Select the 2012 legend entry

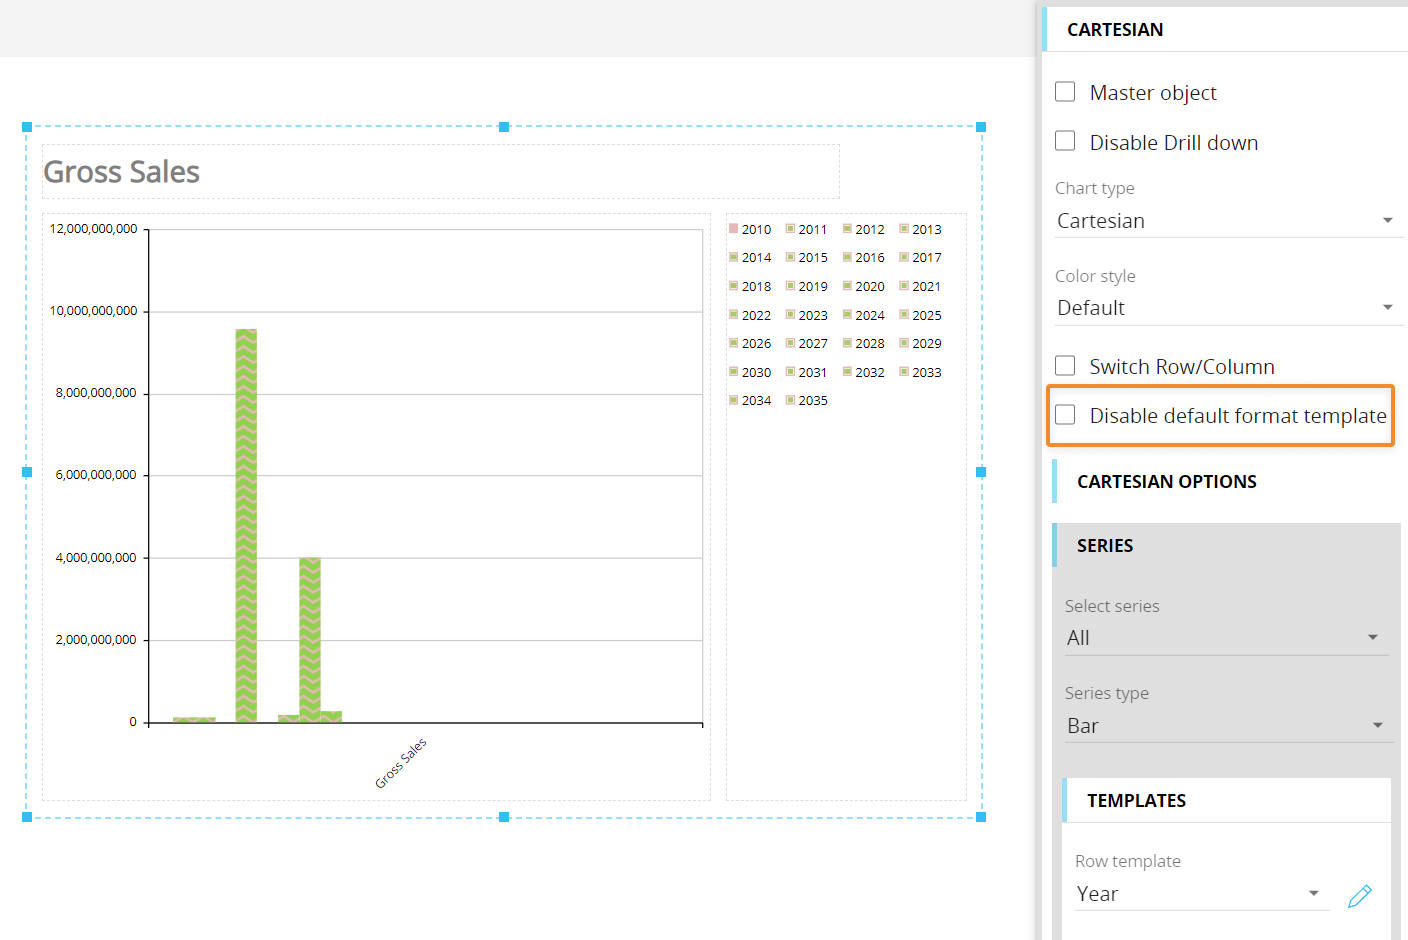(x=864, y=229)
